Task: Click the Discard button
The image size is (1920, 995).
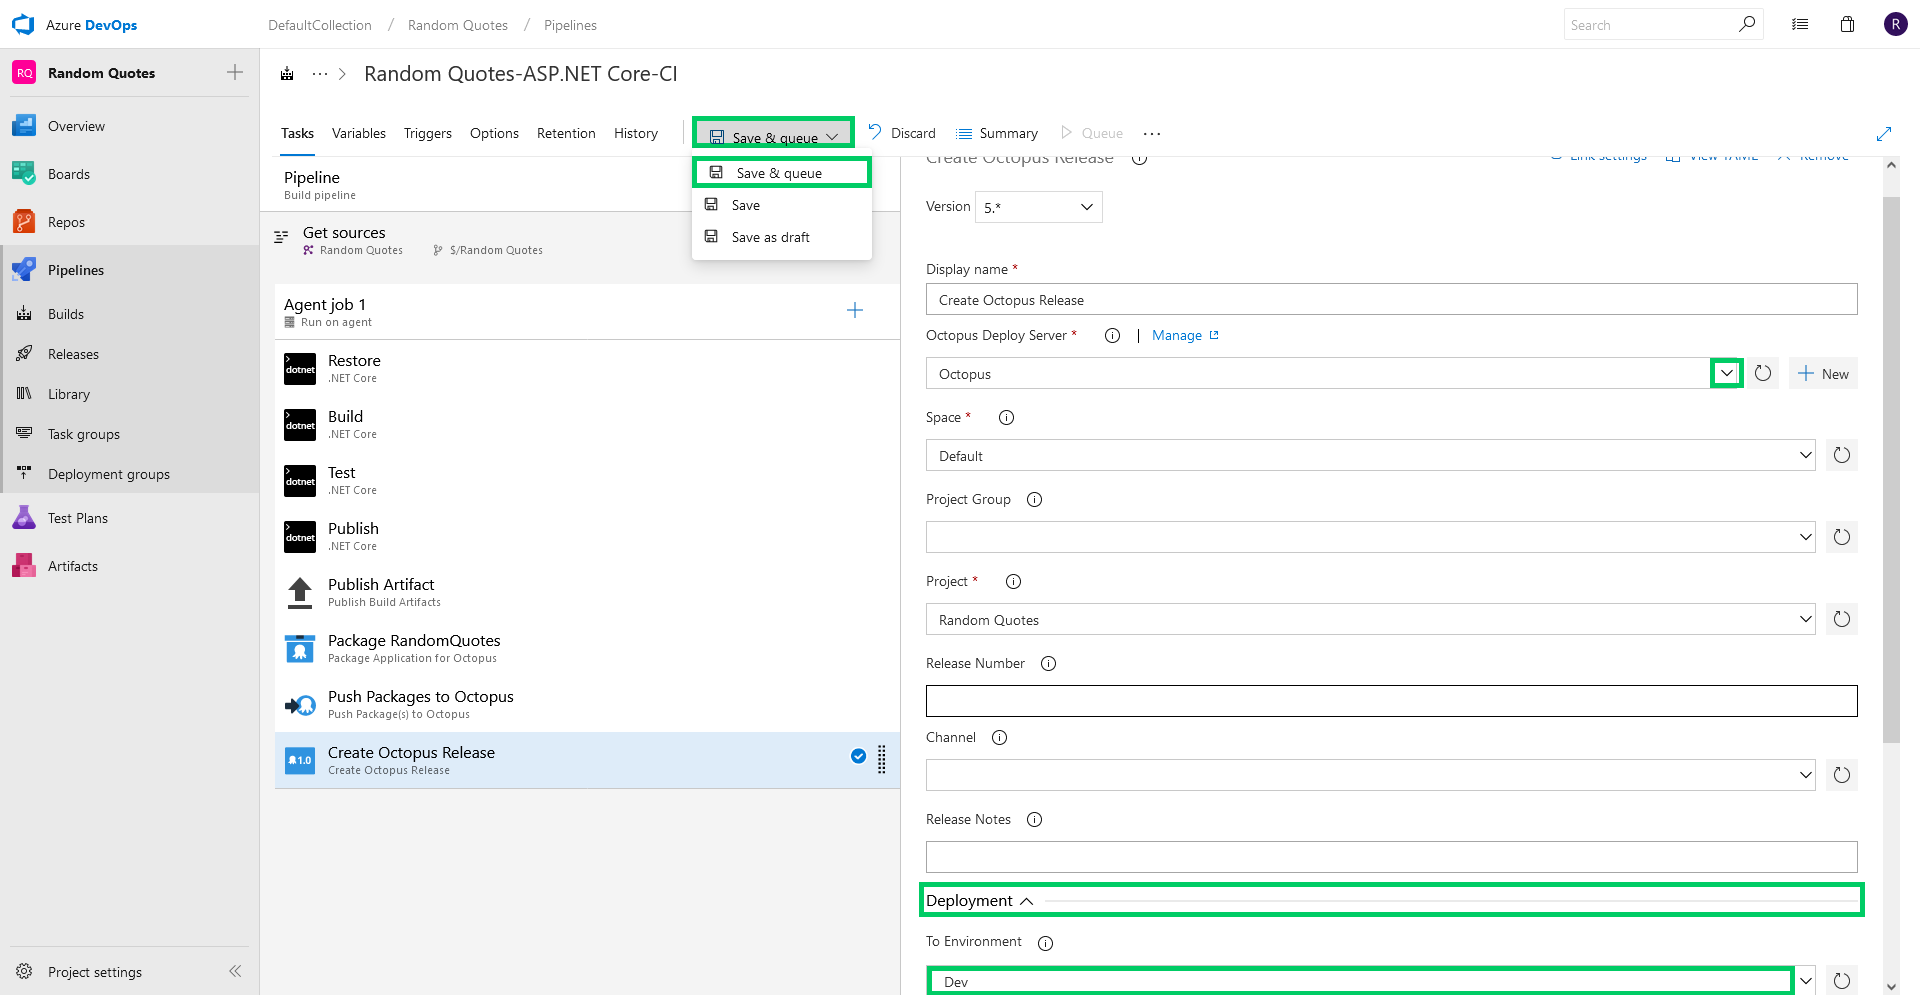Action: click(902, 132)
